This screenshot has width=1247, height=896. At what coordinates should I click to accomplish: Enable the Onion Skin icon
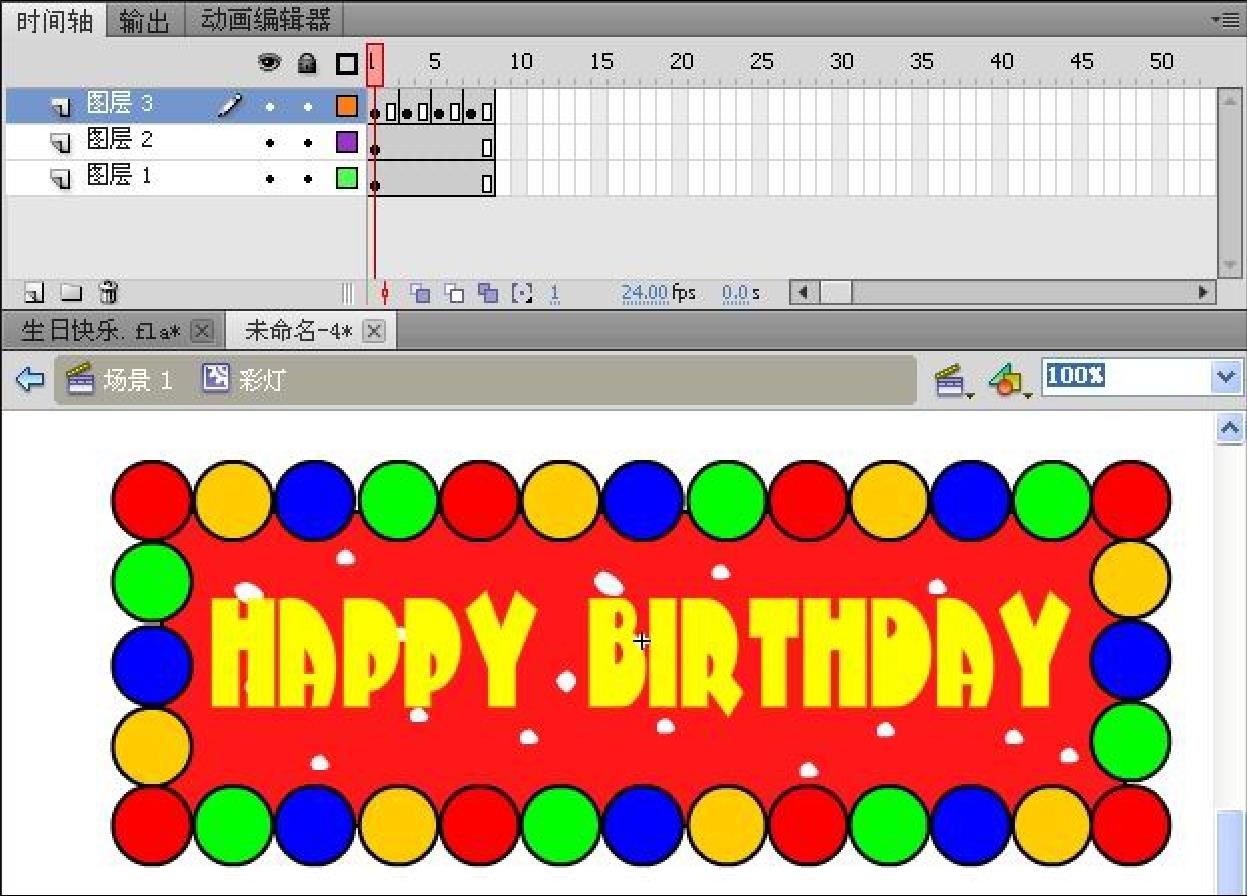click(420, 293)
